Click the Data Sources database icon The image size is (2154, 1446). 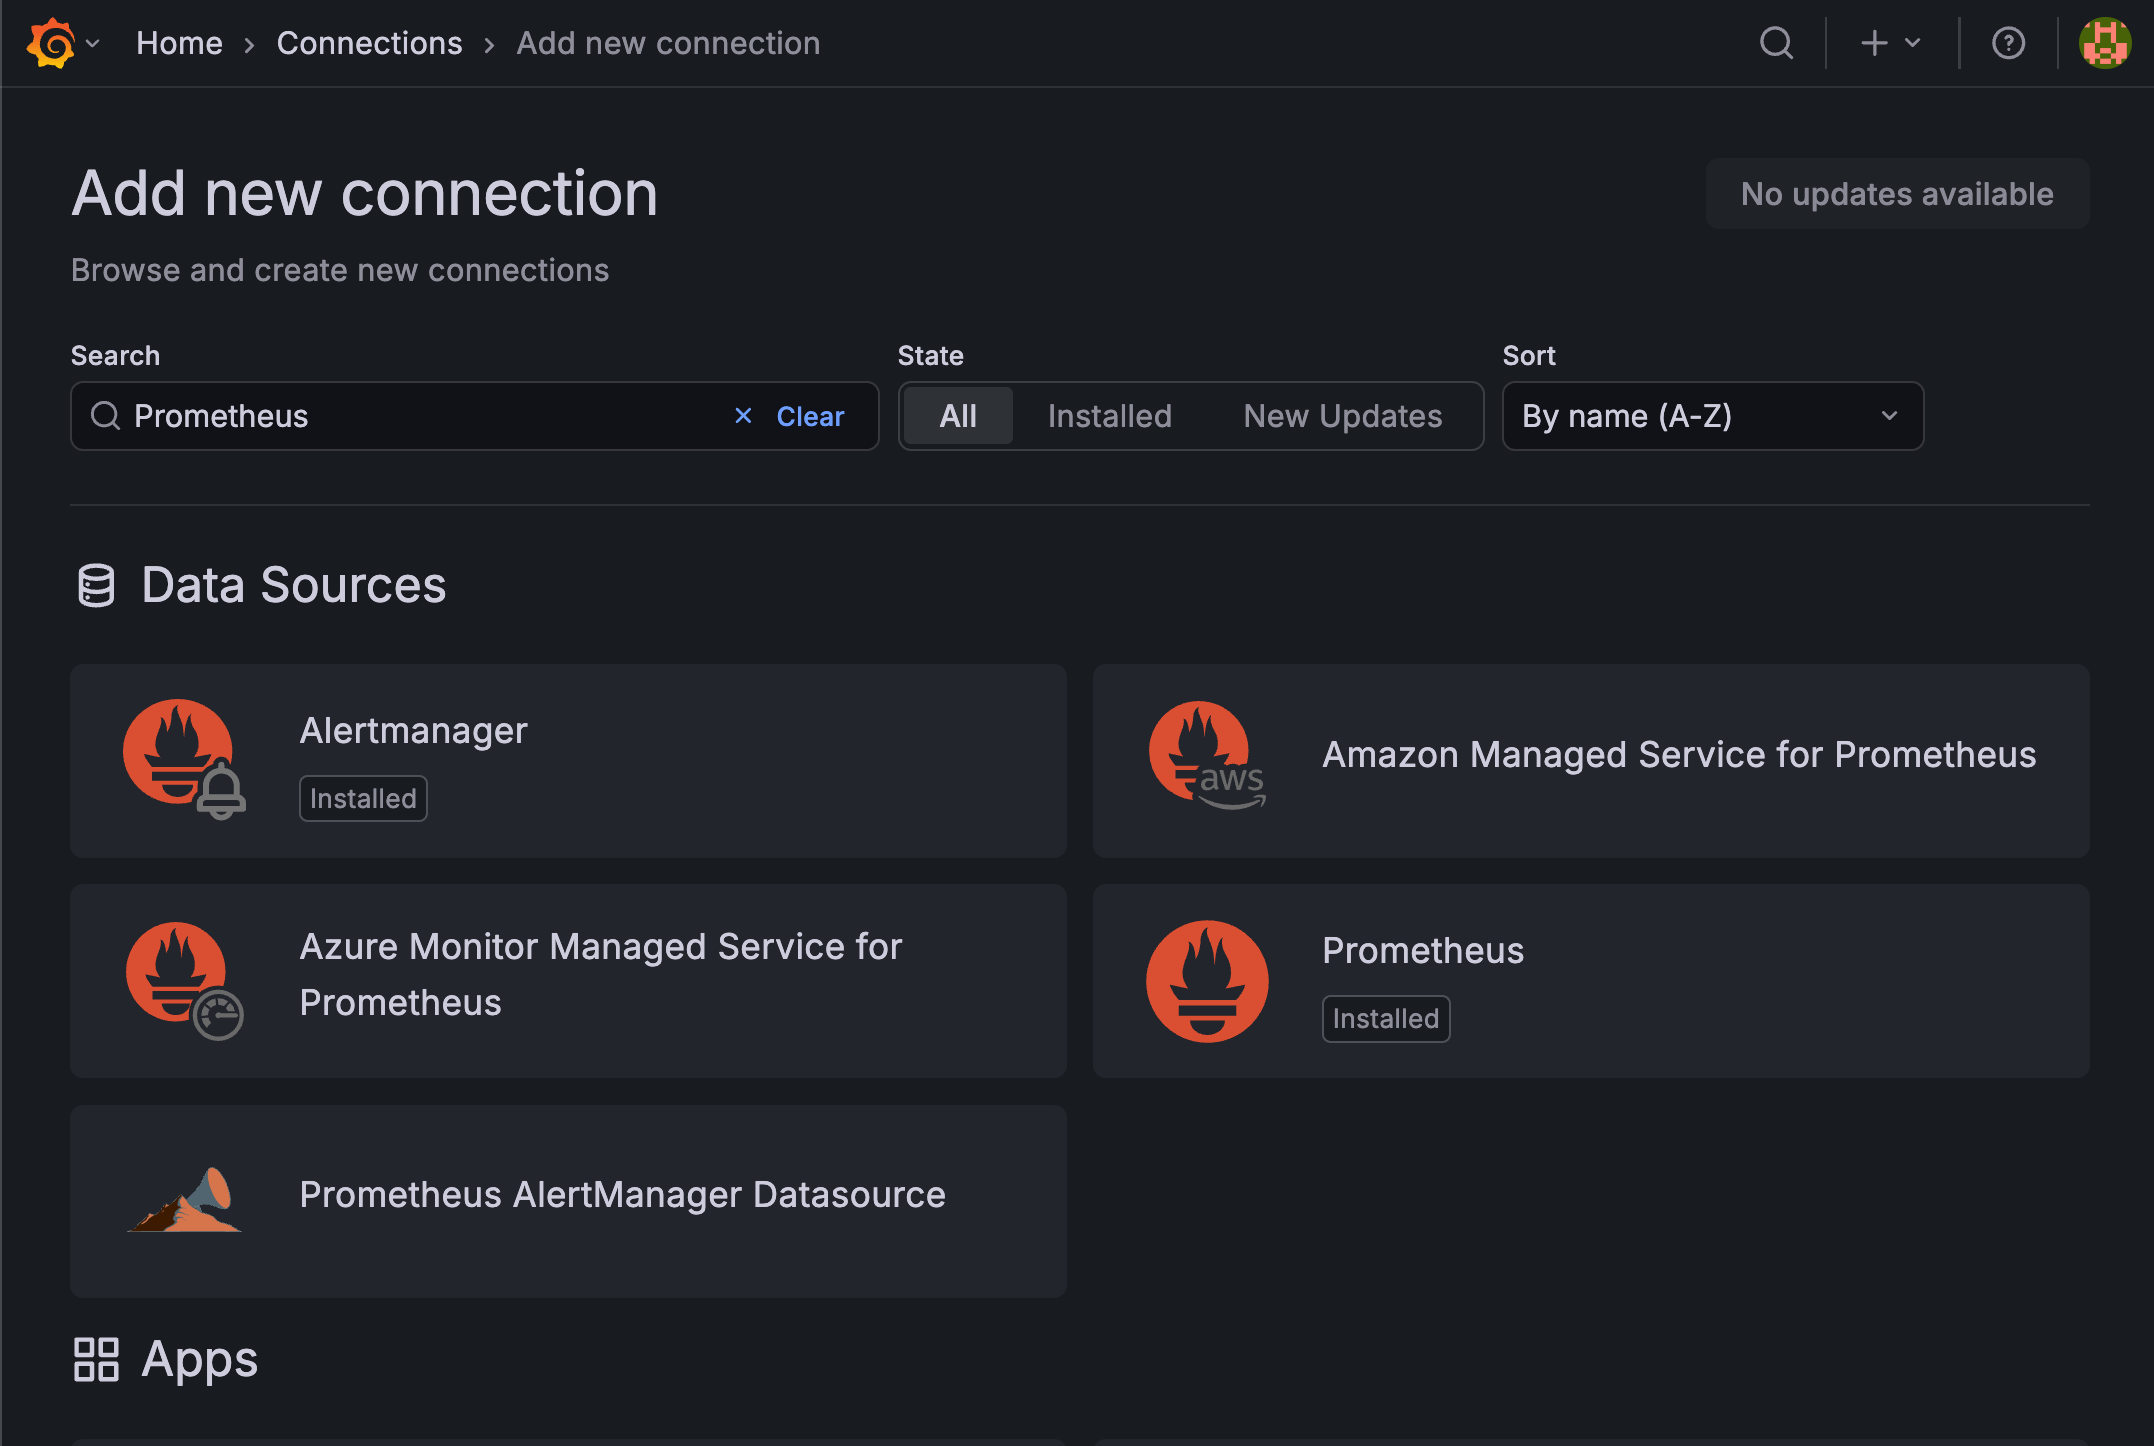click(x=95, y=585)
